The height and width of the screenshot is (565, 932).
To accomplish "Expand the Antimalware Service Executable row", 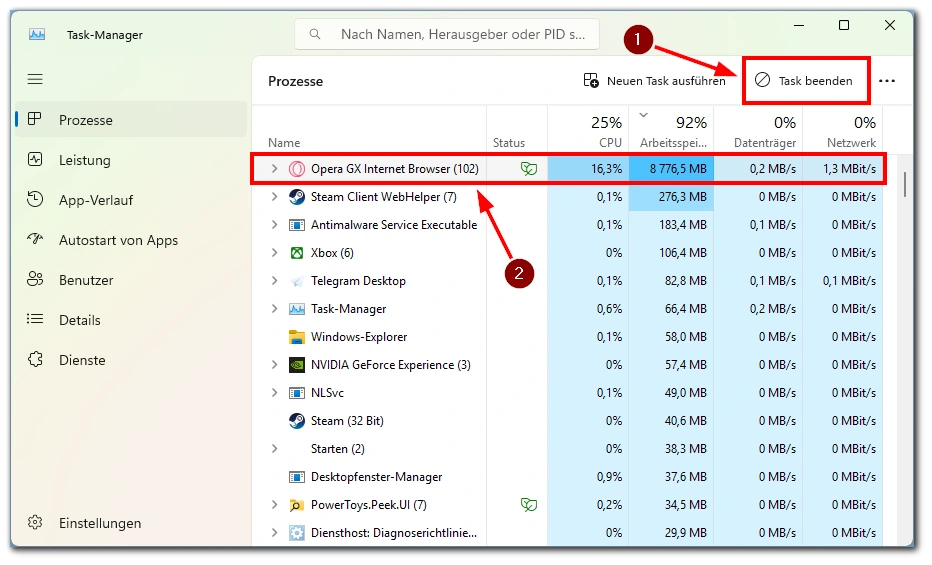I will coord(274,225).
